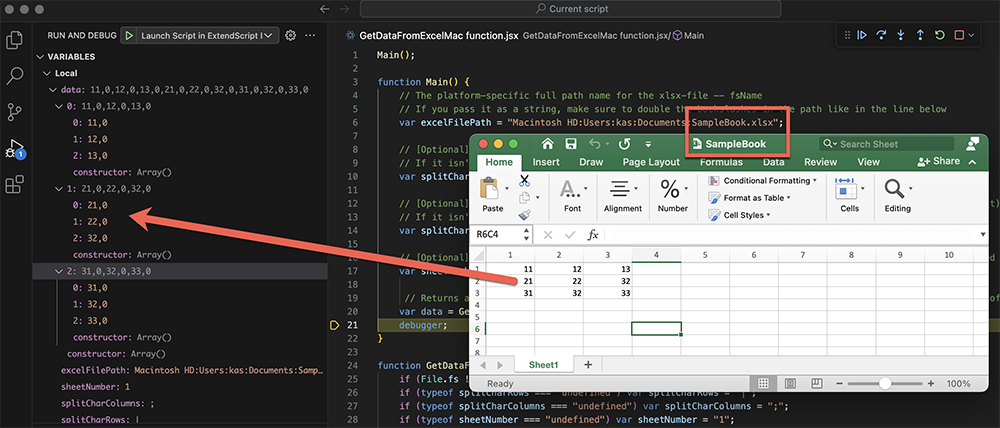Open Excel Insert tab

tap(546, 162)
